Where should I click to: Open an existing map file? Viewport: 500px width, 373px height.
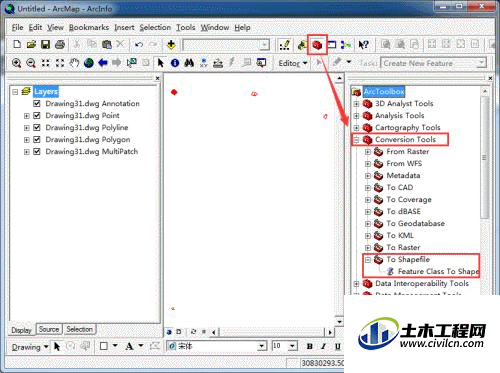pyautogui.click(x=31, y=44)
